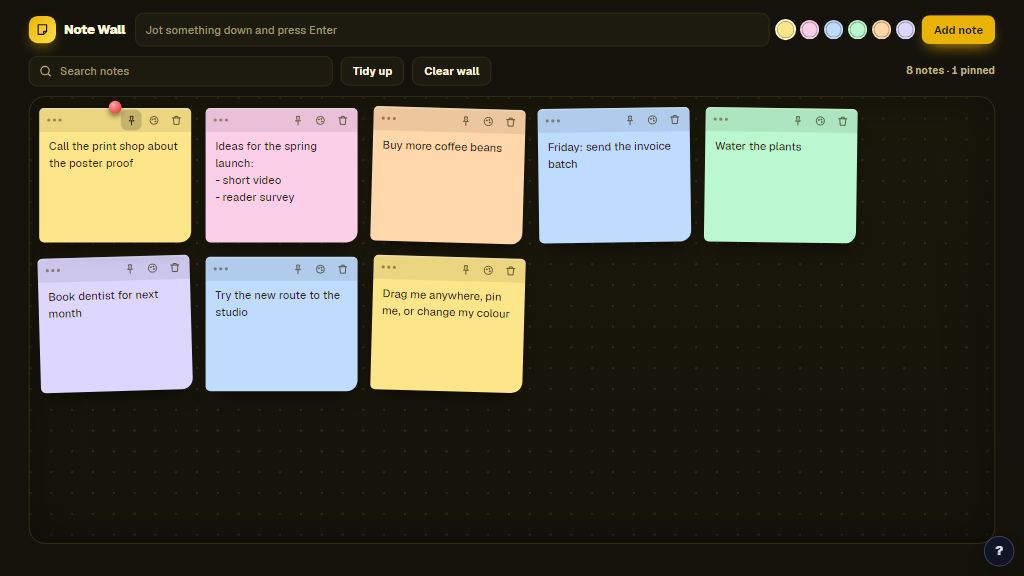Change colour of 'Friday: send the invoice batch' note

[x=652, y=120]
